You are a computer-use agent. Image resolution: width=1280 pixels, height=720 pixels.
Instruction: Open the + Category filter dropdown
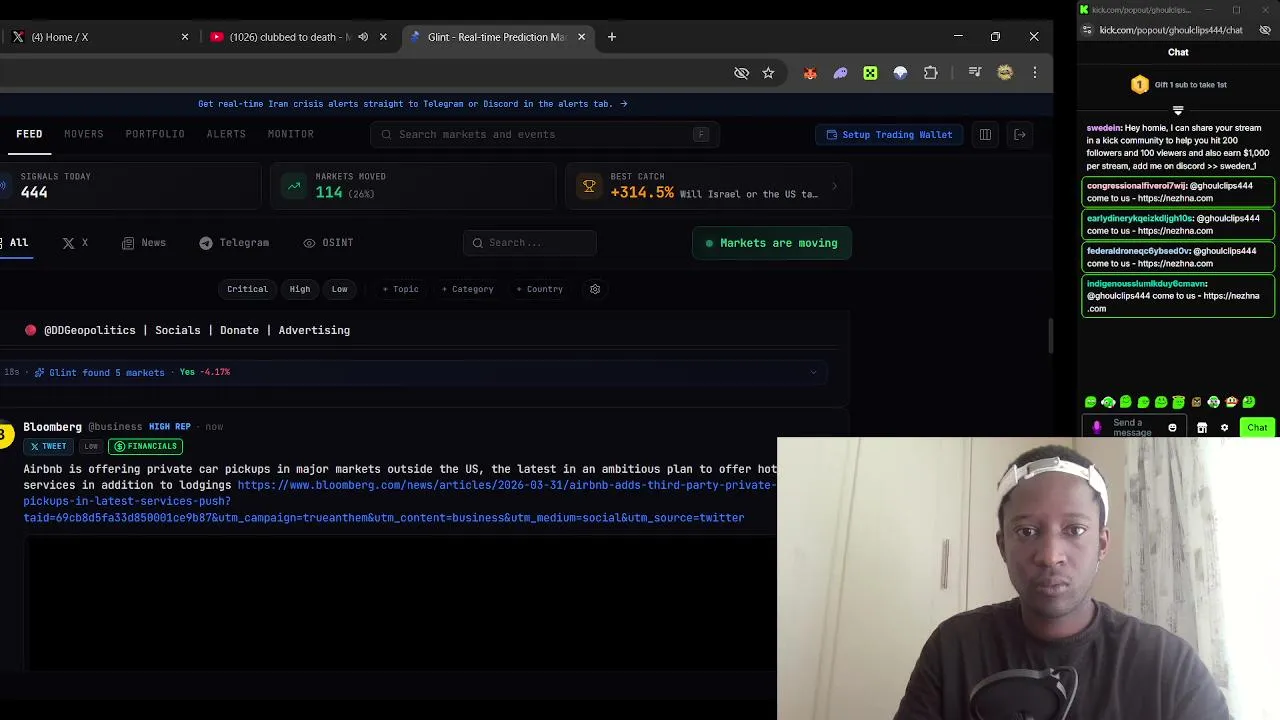click(467, 289)
